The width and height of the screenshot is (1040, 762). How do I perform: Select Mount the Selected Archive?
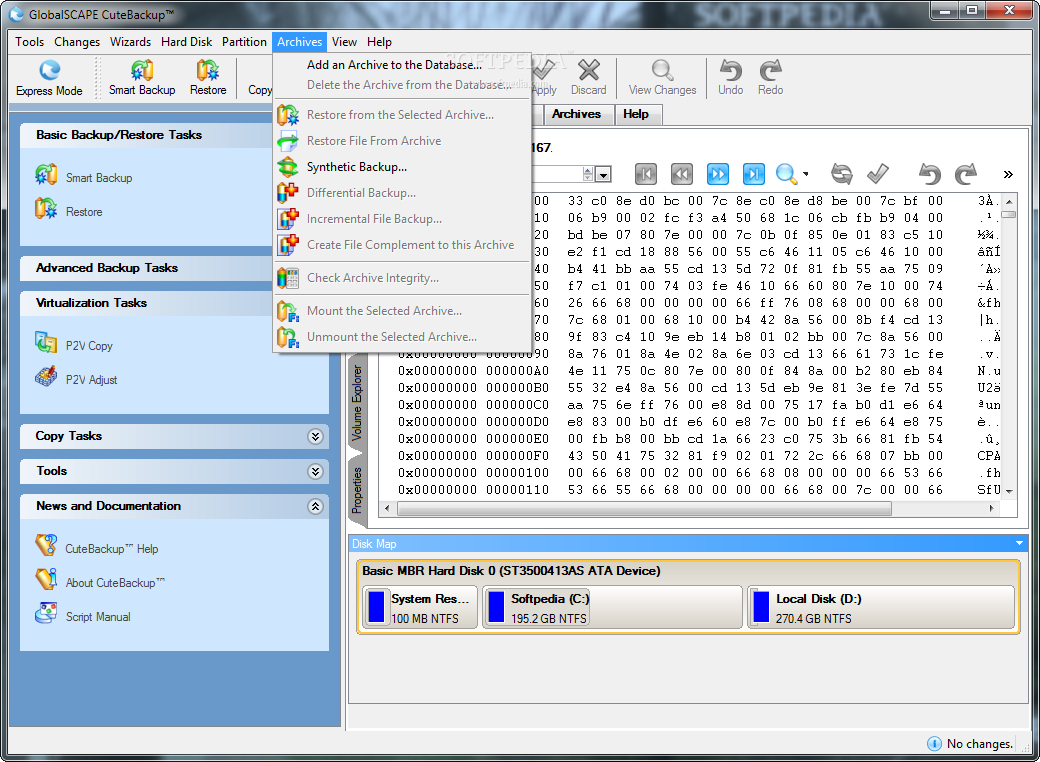click(402, 311)
